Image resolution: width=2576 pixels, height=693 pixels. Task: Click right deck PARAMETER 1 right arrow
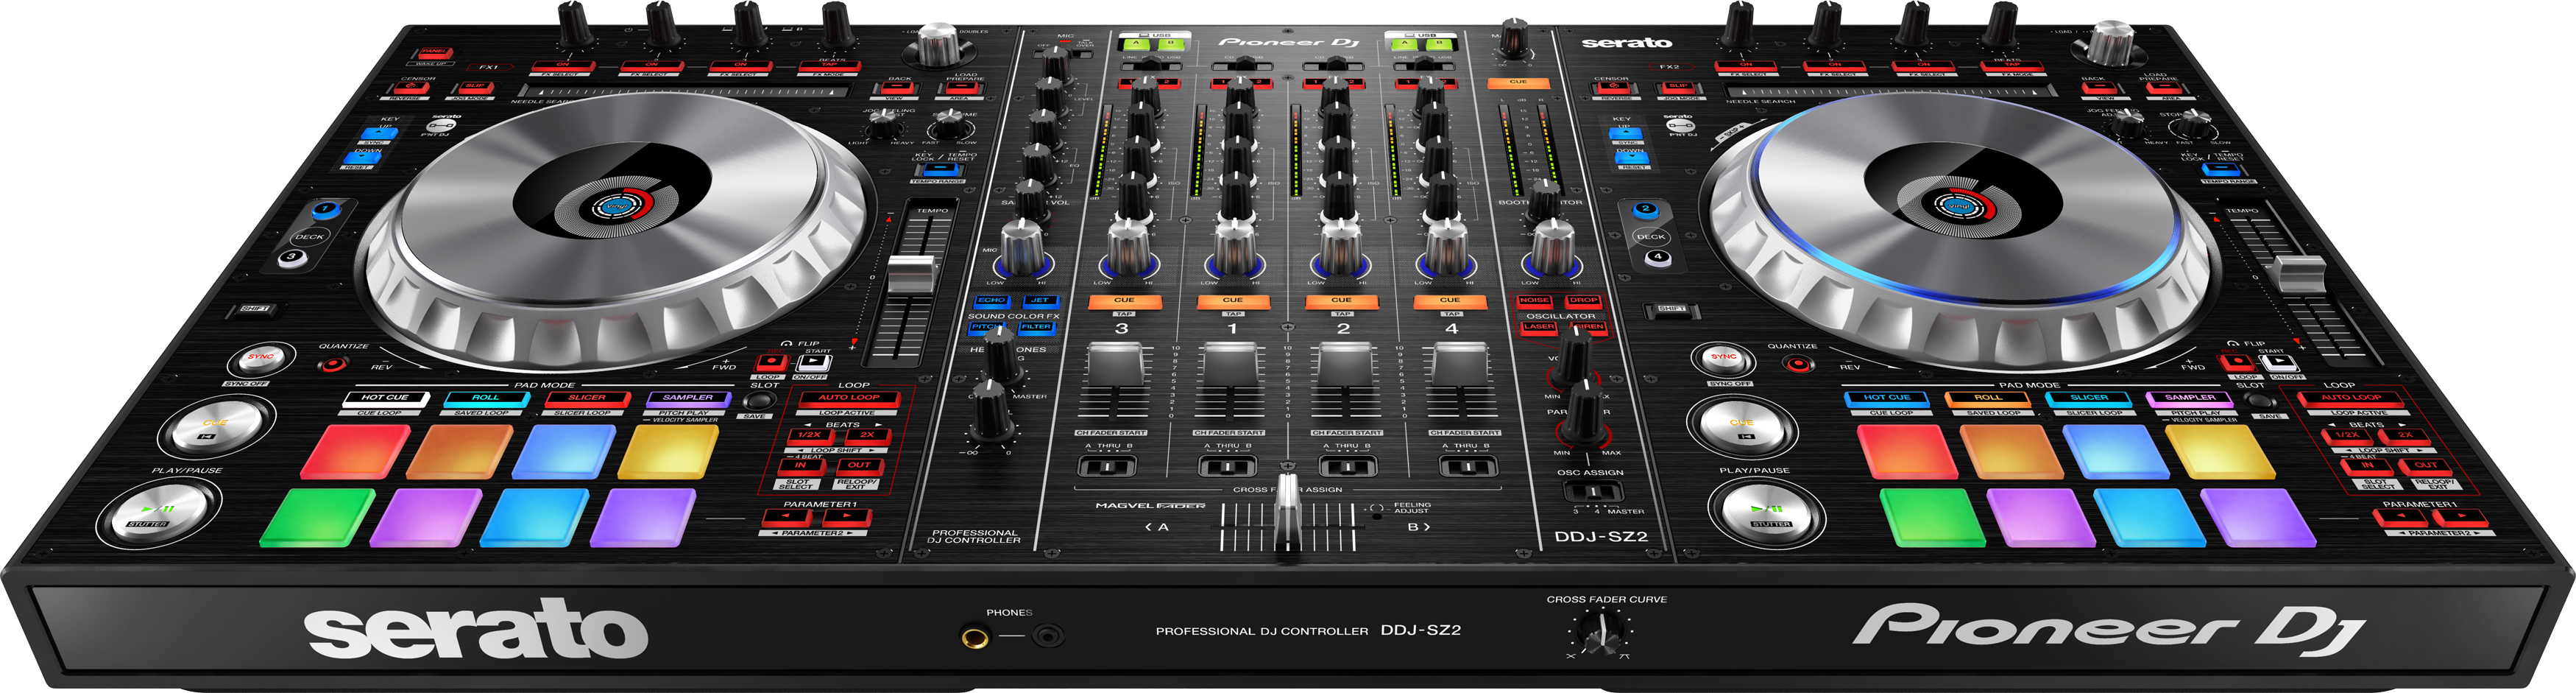point(2462,518)
